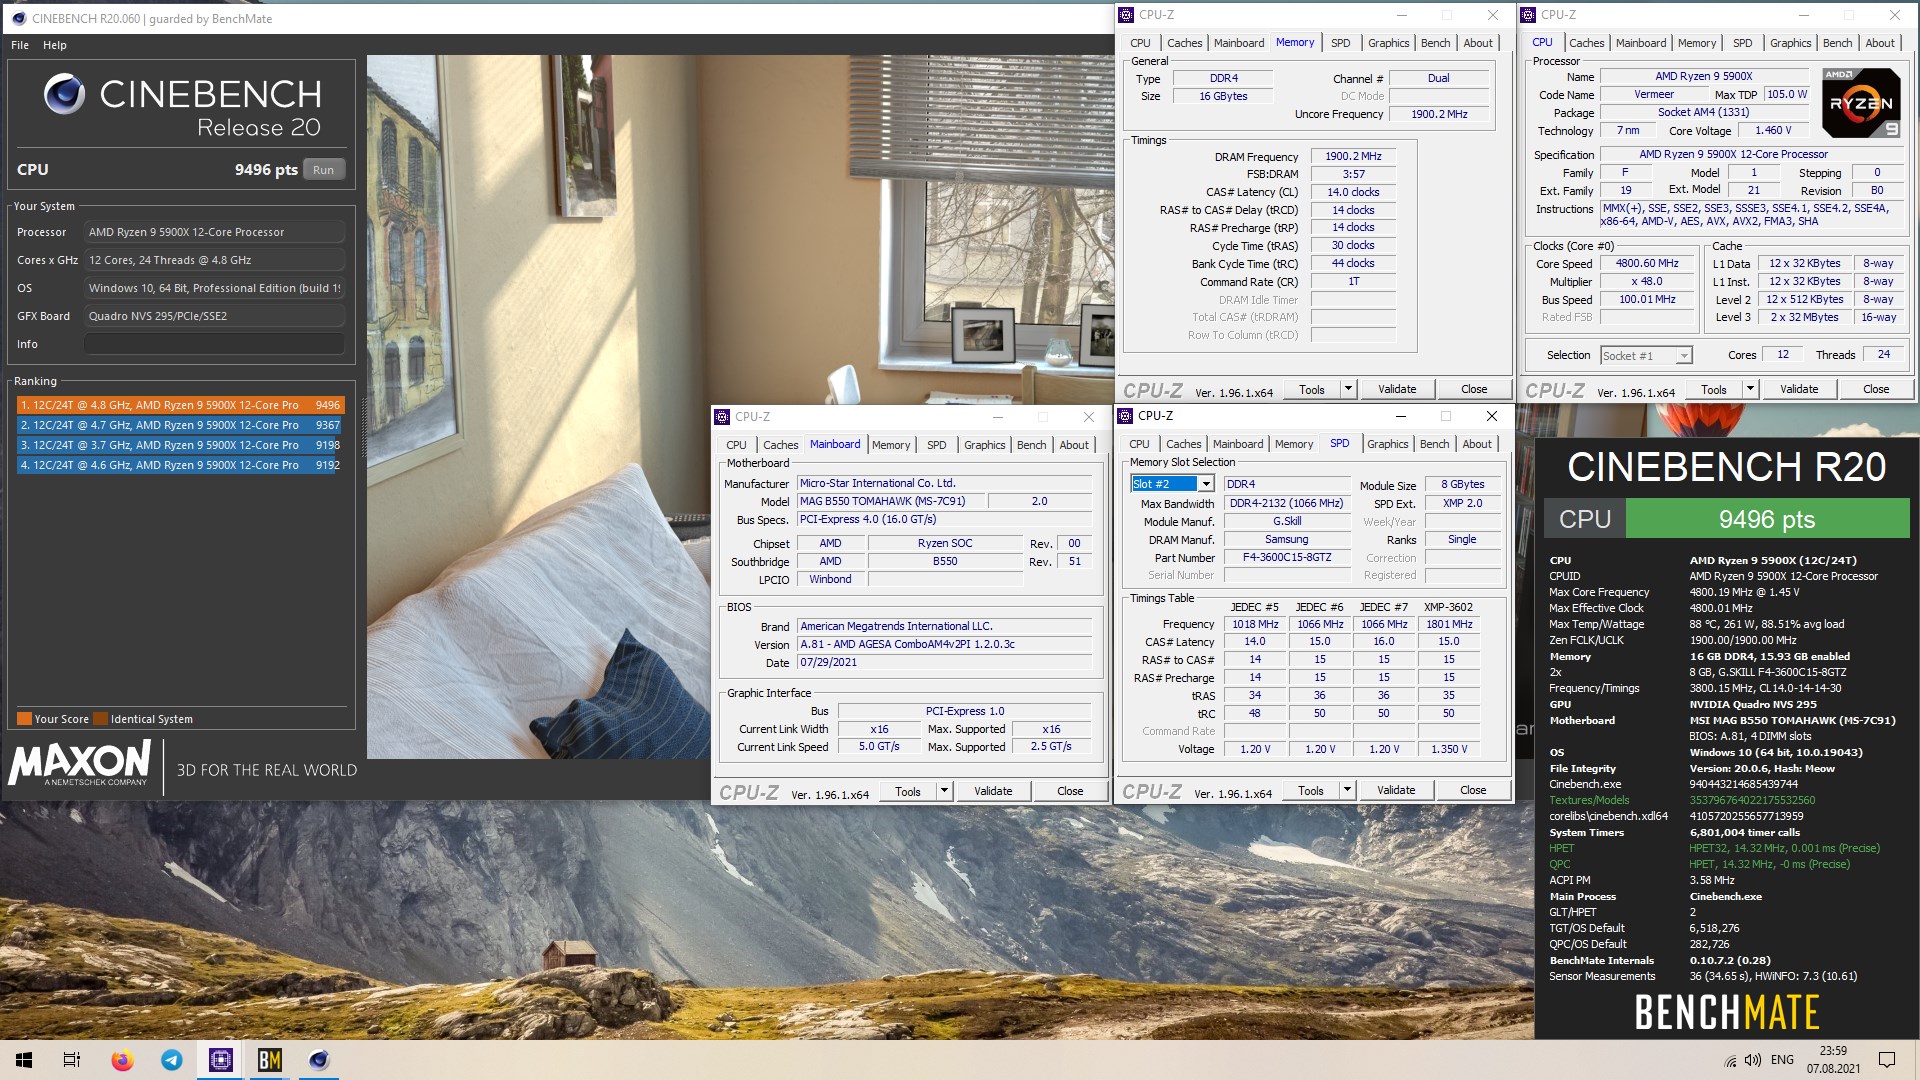
Task: Click CPU-Z SPD window title icon
Action: [1125, 416]
